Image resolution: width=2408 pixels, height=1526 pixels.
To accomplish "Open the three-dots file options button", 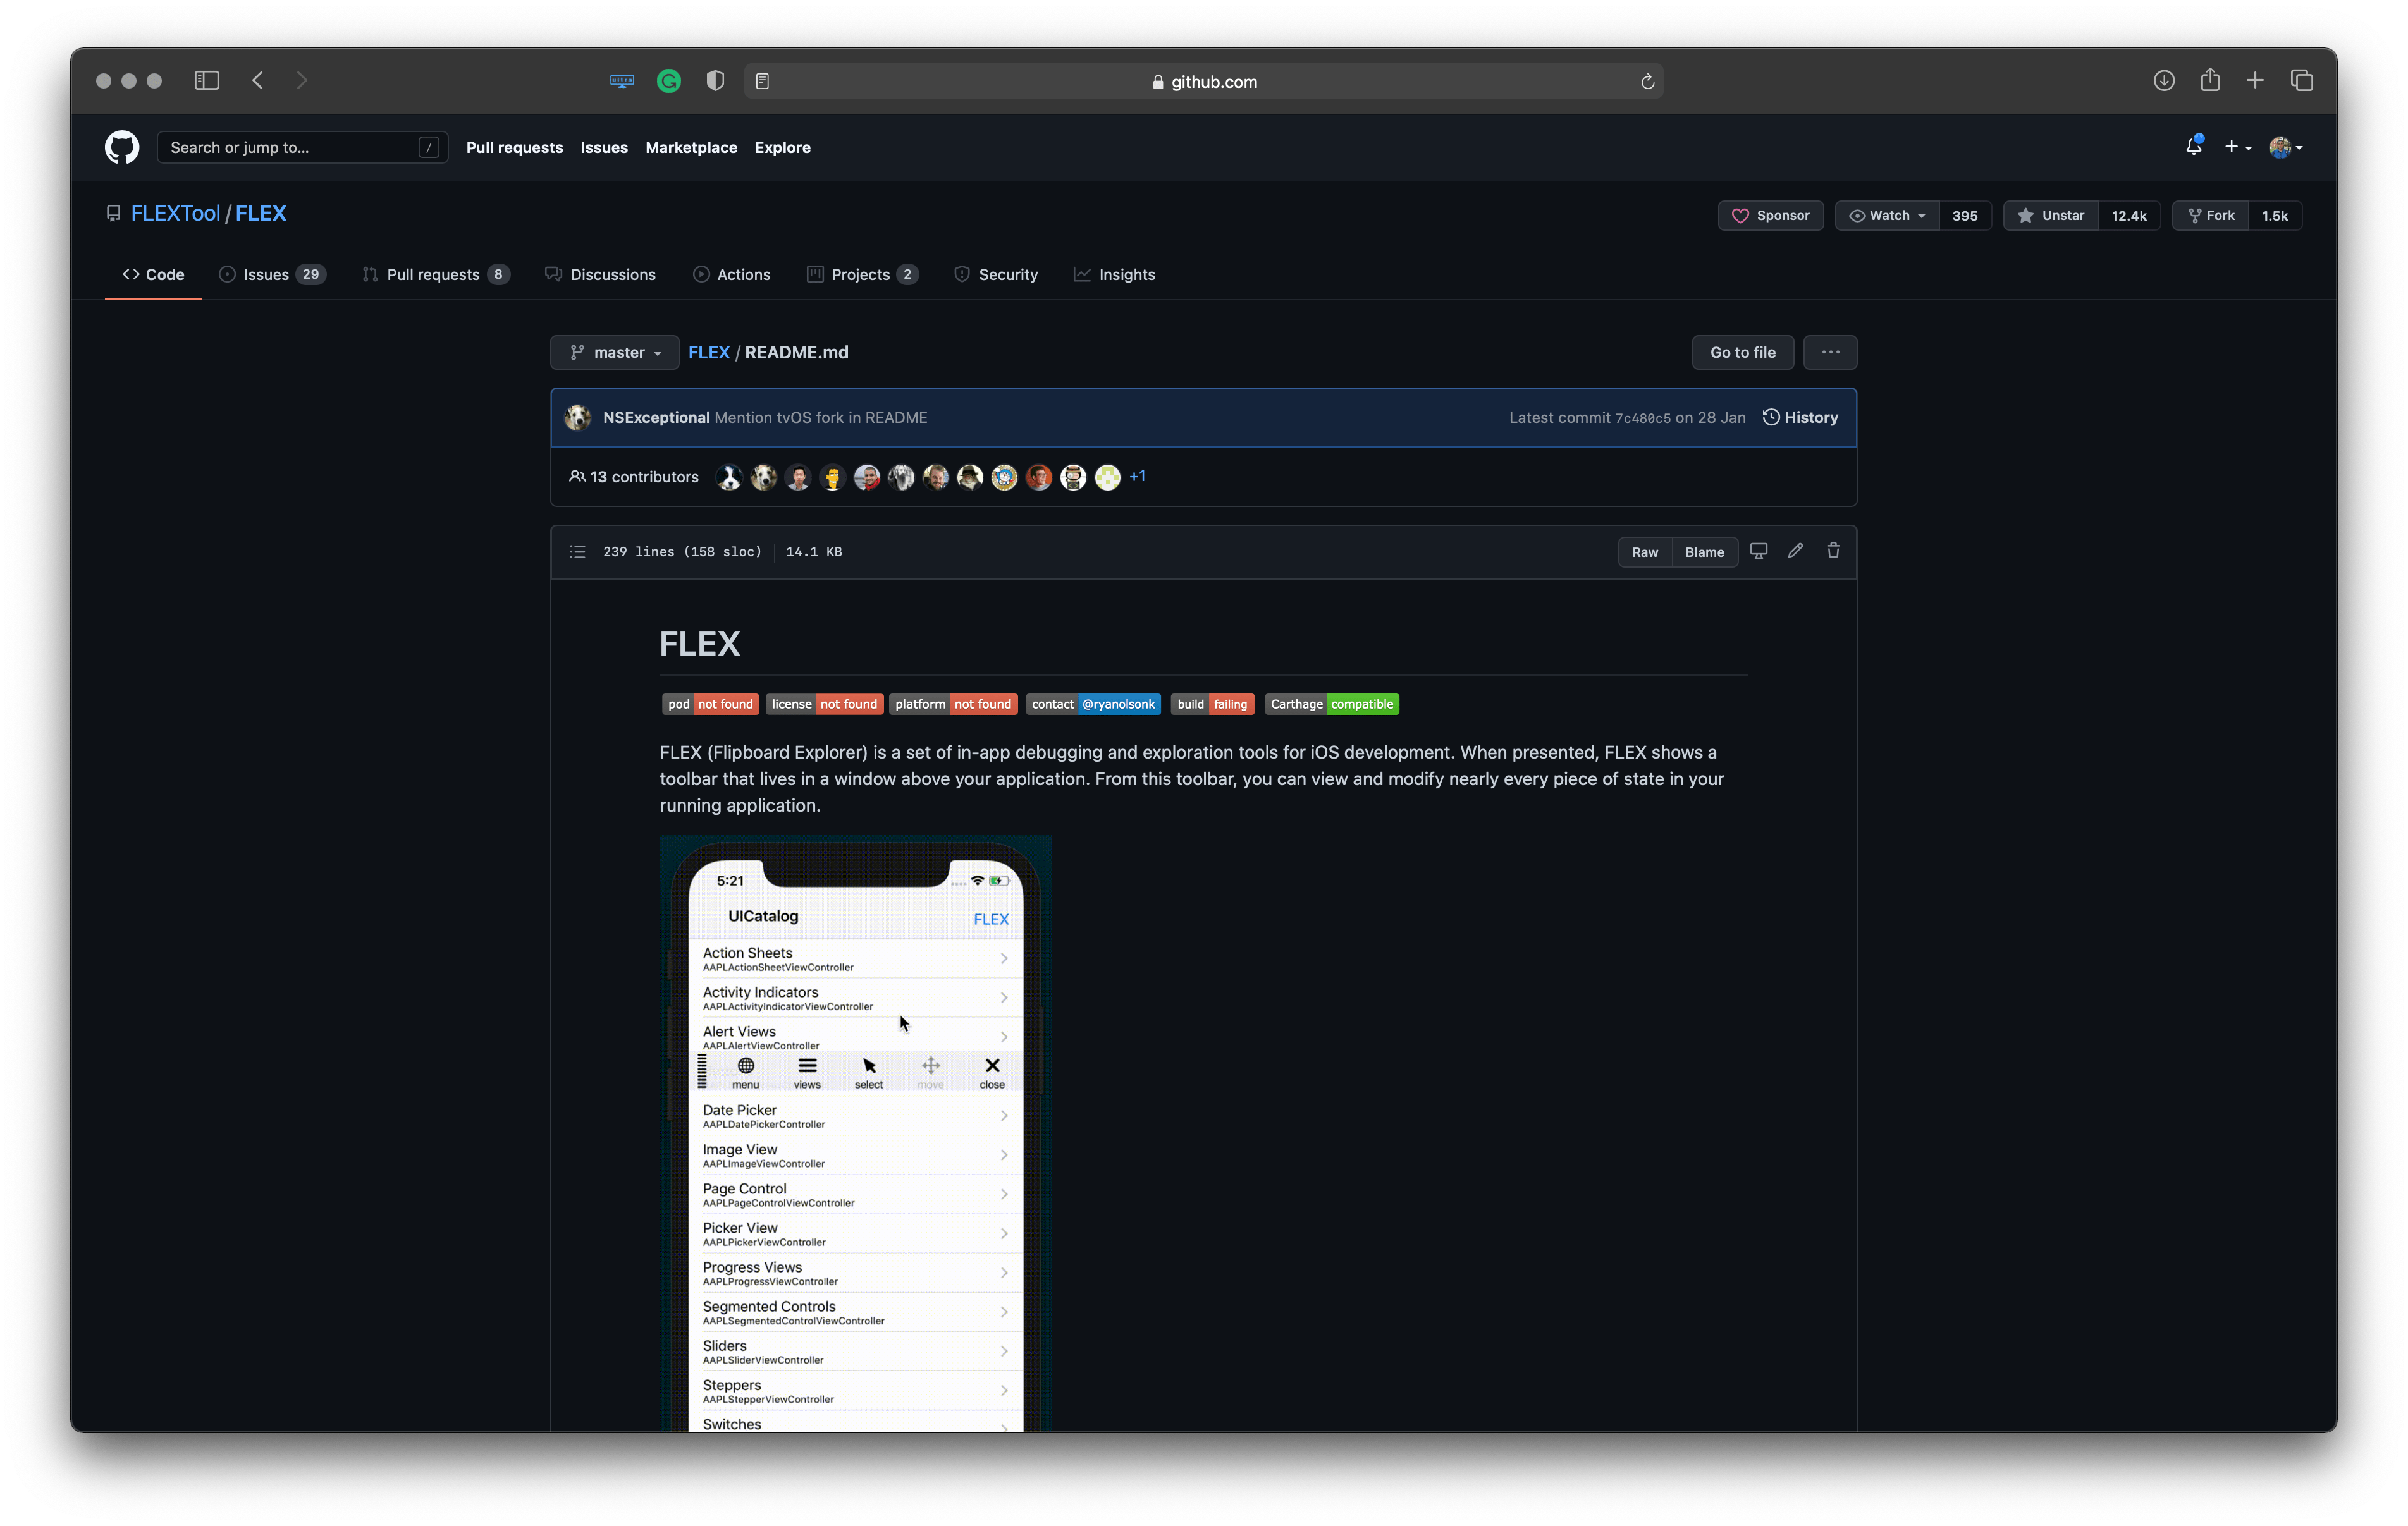I will (1830, 352).
